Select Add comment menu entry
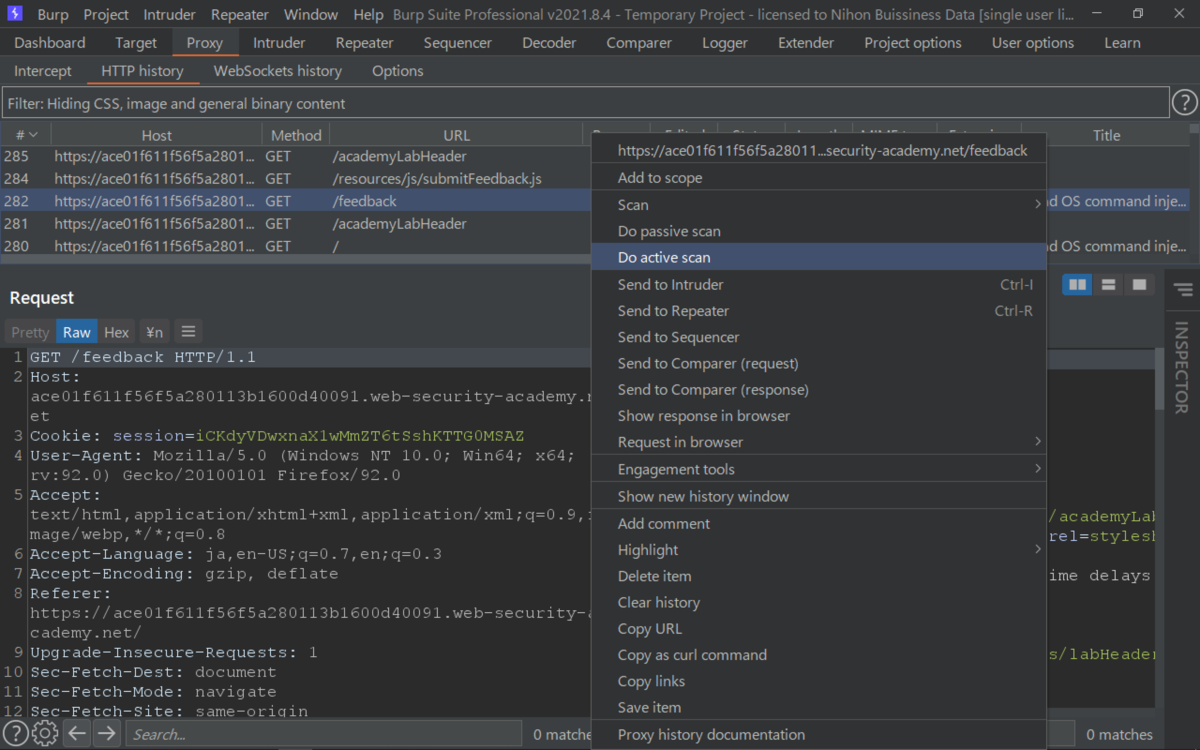The width and height of the screenshot is (1200, 750). (x=818, y=524)
